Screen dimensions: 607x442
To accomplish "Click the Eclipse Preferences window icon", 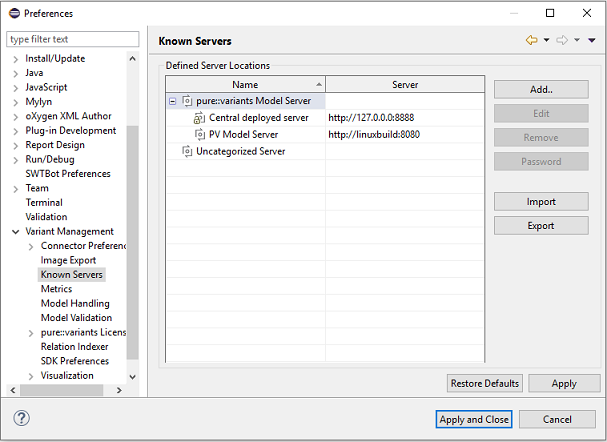I will [x=14, y=14].
